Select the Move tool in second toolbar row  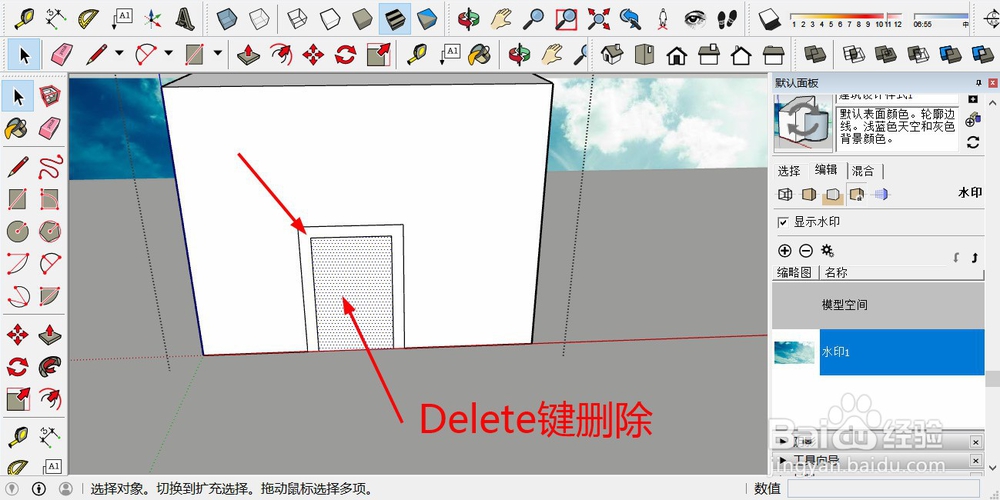tap(313, 55)
